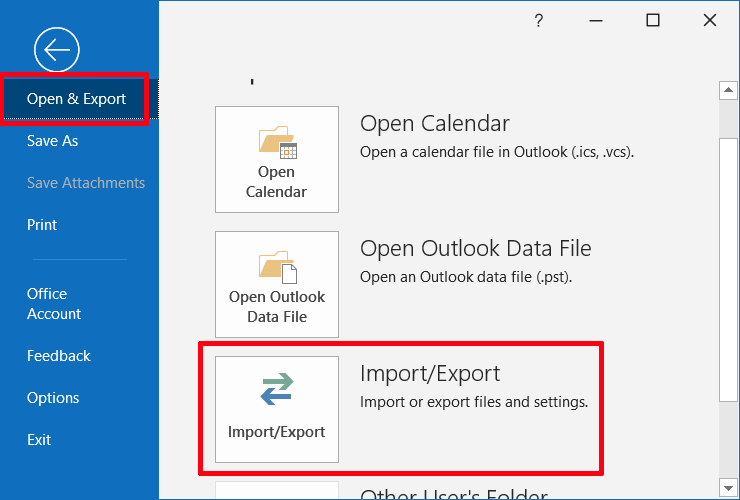Go to Office Account
740x500 pixels.
pyautogui.click(x=54, y=304)
